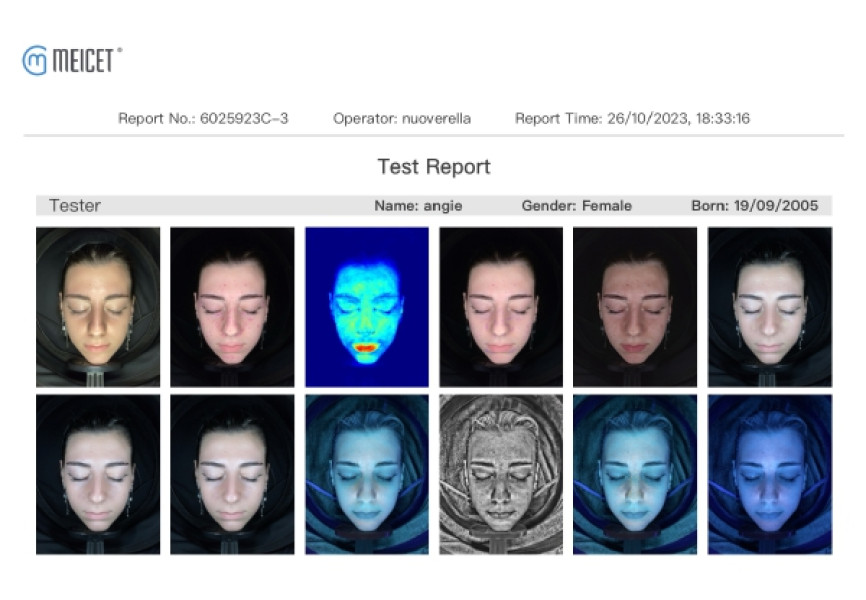Click the Born: 19/09/2005 field
Screen dimensions: 866x600
point(754,206)
